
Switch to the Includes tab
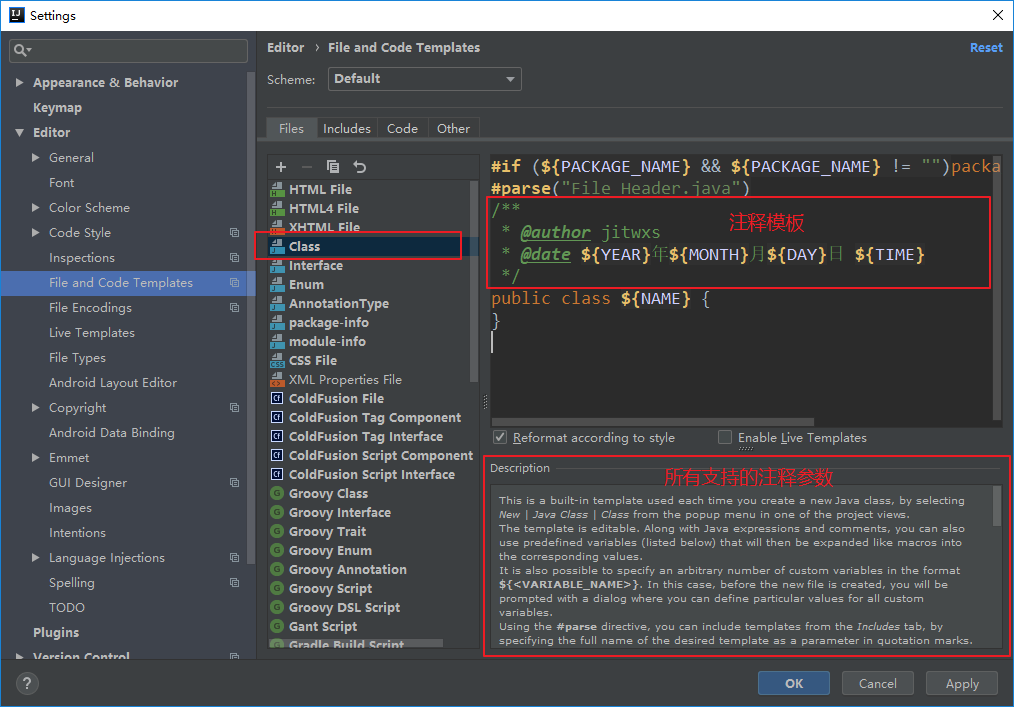346,128
